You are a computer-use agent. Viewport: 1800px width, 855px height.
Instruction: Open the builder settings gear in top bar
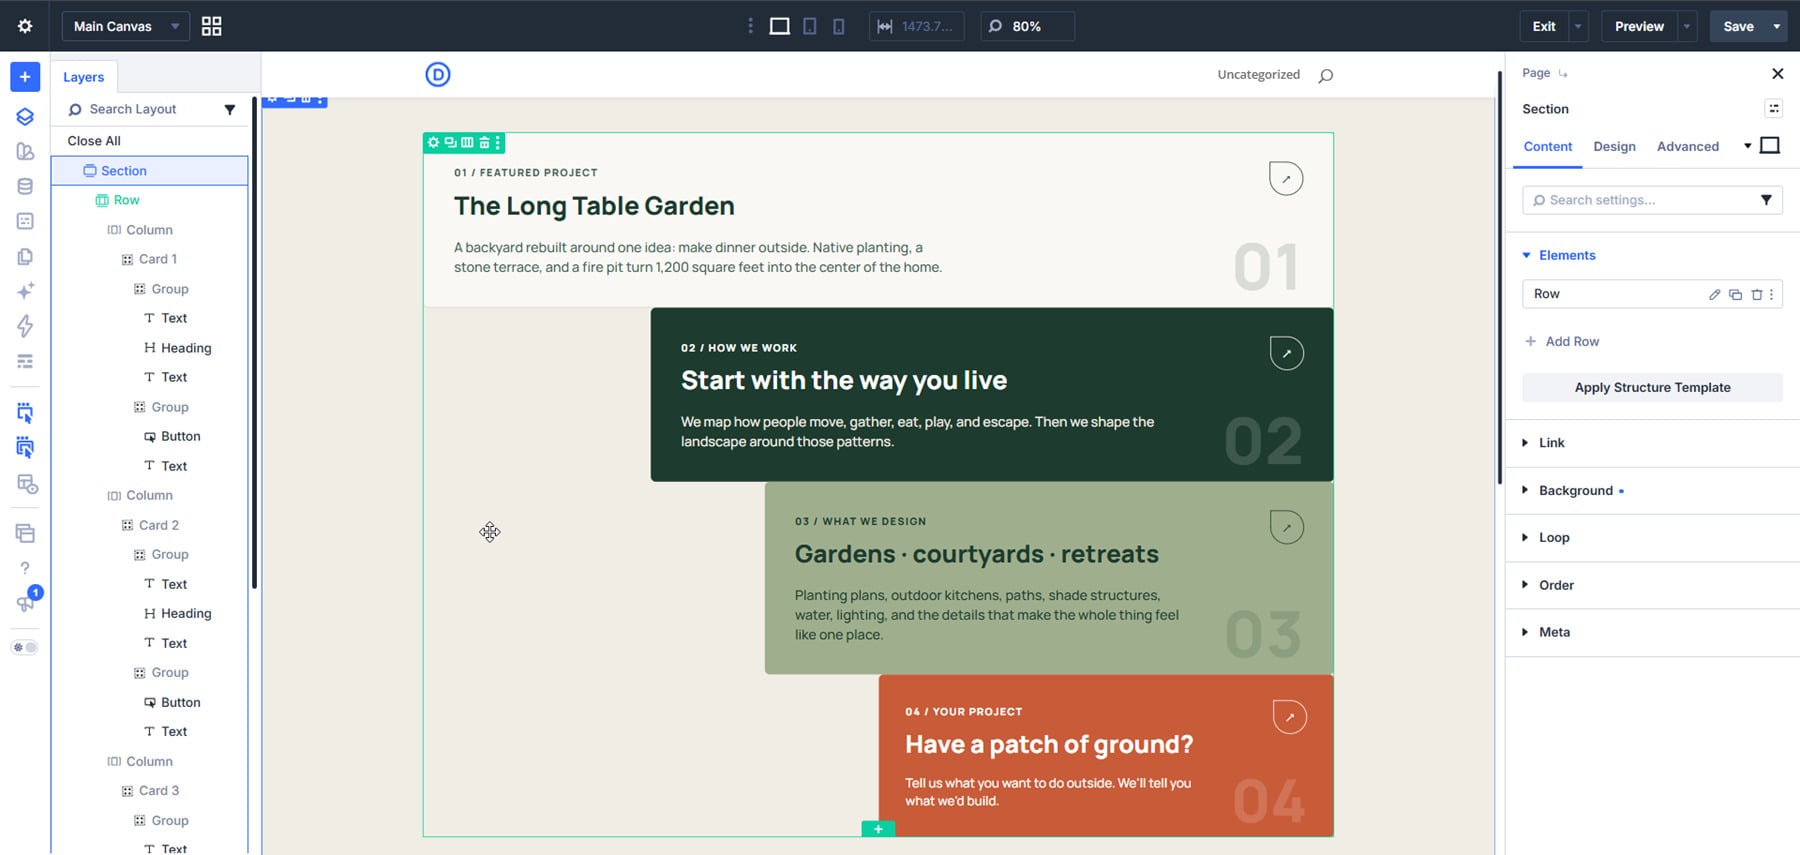(25, 26)
